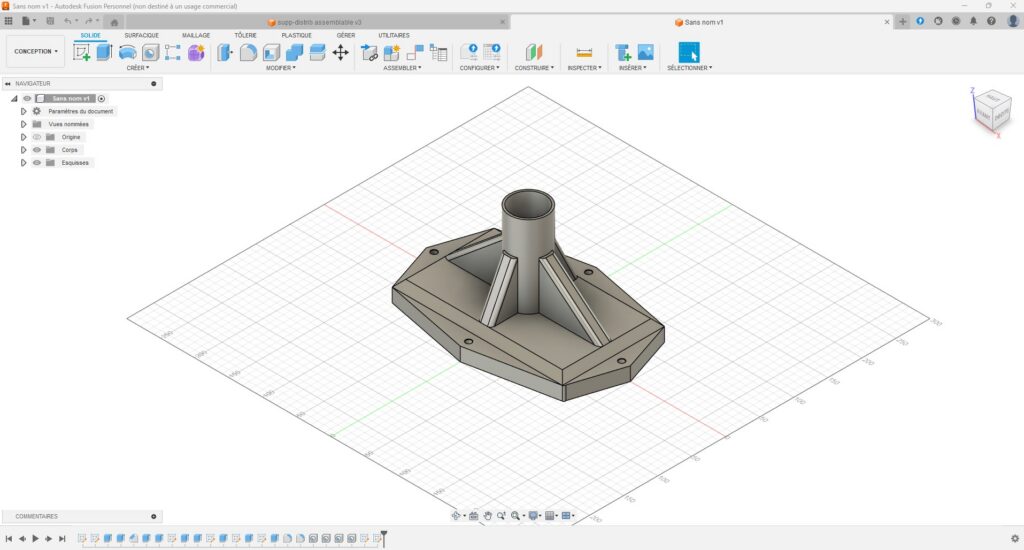This screenshot has width=1024, height=550.
Task: Toggle visibility eye for Esquisses folder
Action: tap(37, 163)
